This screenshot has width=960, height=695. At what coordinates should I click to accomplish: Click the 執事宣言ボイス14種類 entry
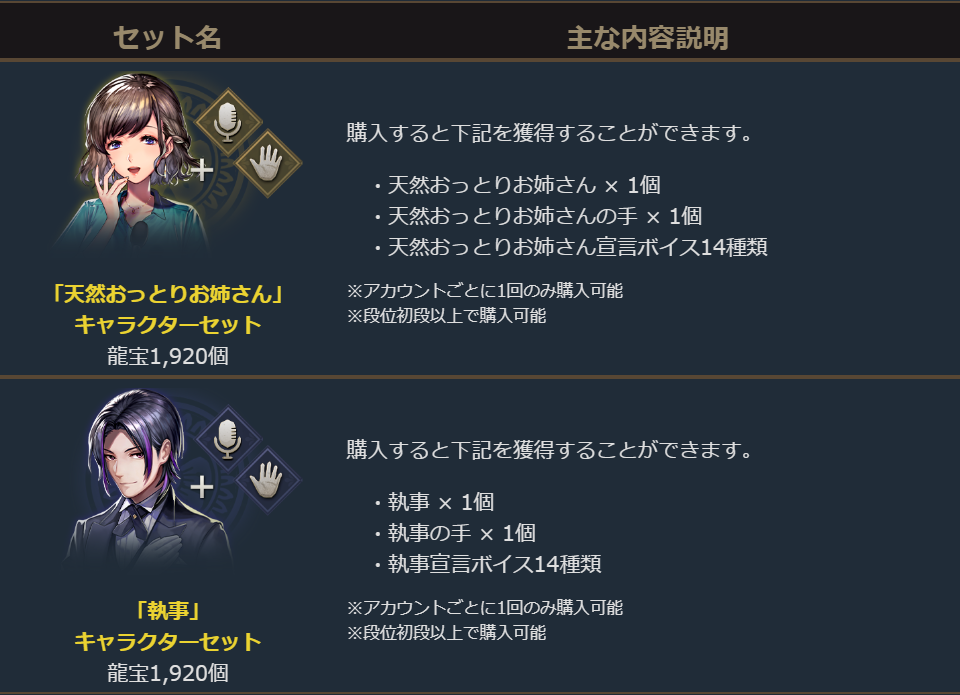pyautogui.click(x=494, y=564)
